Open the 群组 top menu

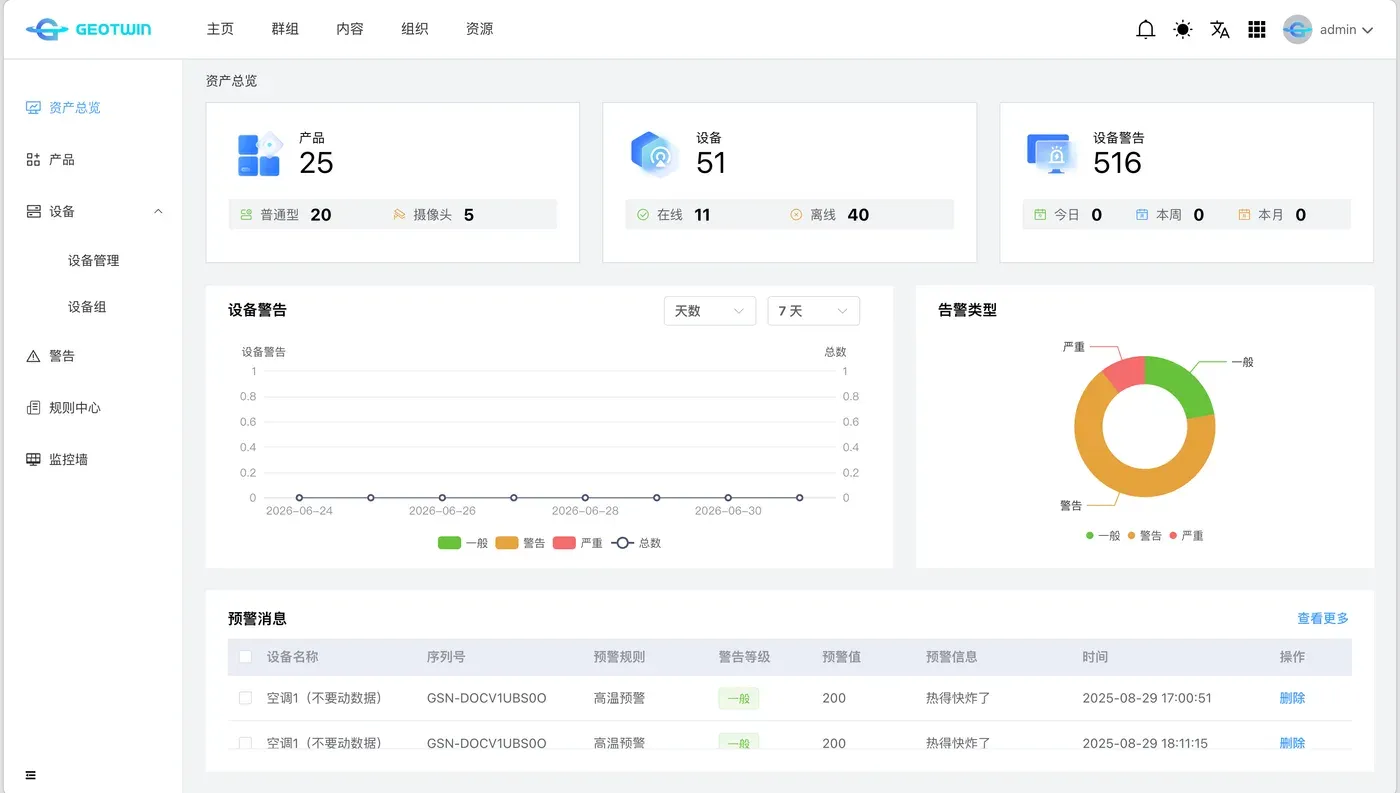[x=285, y=29]
